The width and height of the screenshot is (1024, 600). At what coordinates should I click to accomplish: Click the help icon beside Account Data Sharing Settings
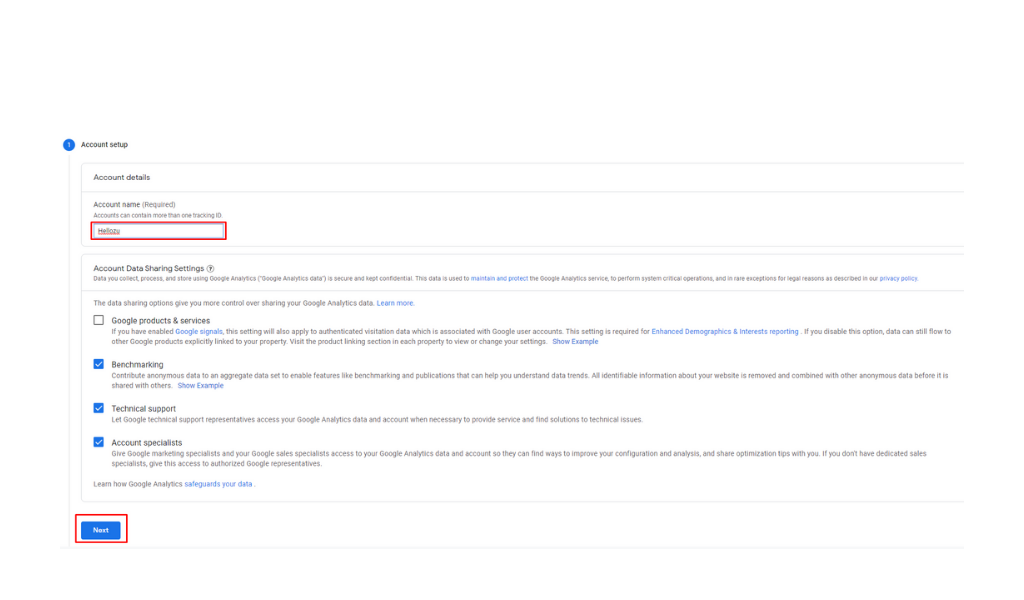tap(210, 269)
